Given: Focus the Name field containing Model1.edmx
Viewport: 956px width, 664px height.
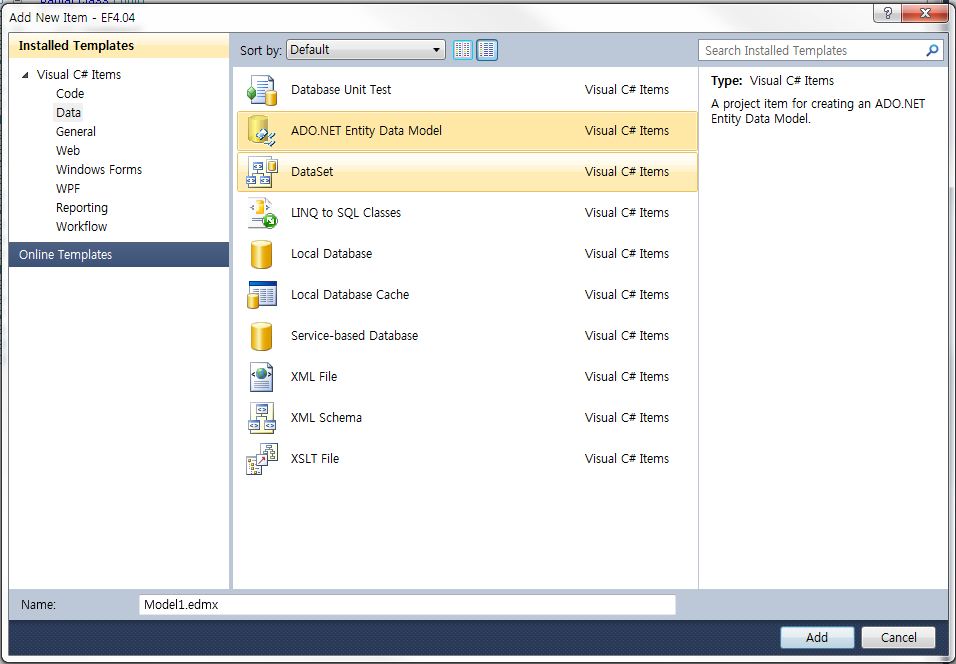Looking at the screenshot, I should point(407,605).
